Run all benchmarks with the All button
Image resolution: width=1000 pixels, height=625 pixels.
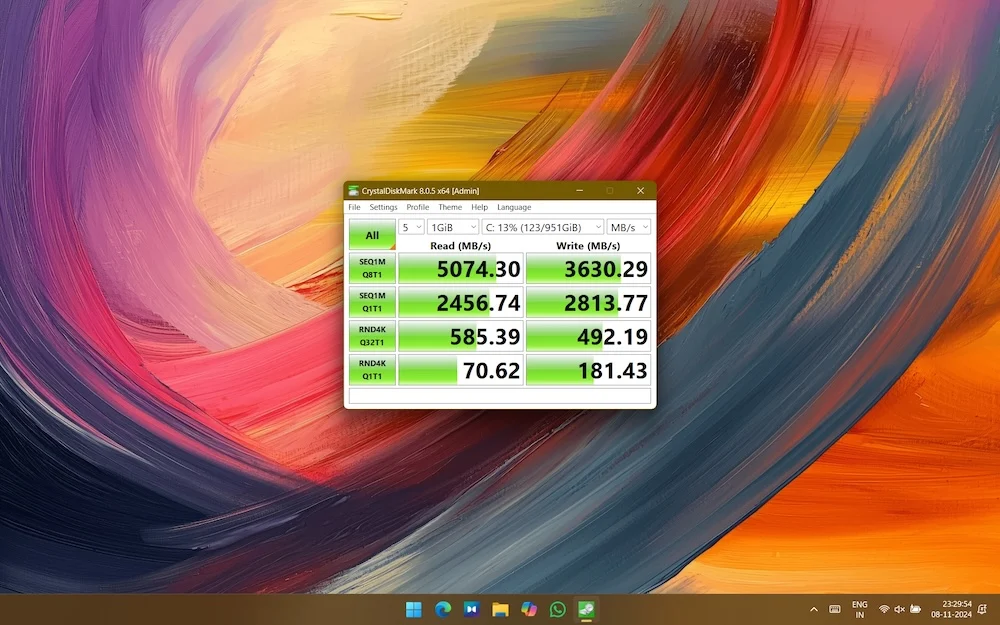coord(372,235)
